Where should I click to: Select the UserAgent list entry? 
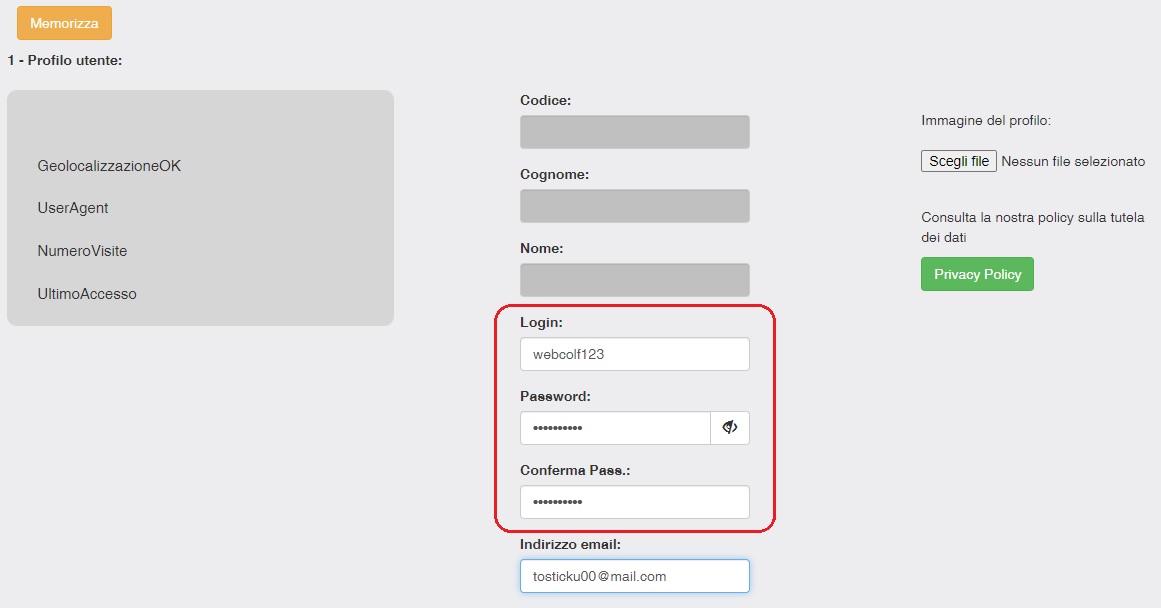coord(74,207)
